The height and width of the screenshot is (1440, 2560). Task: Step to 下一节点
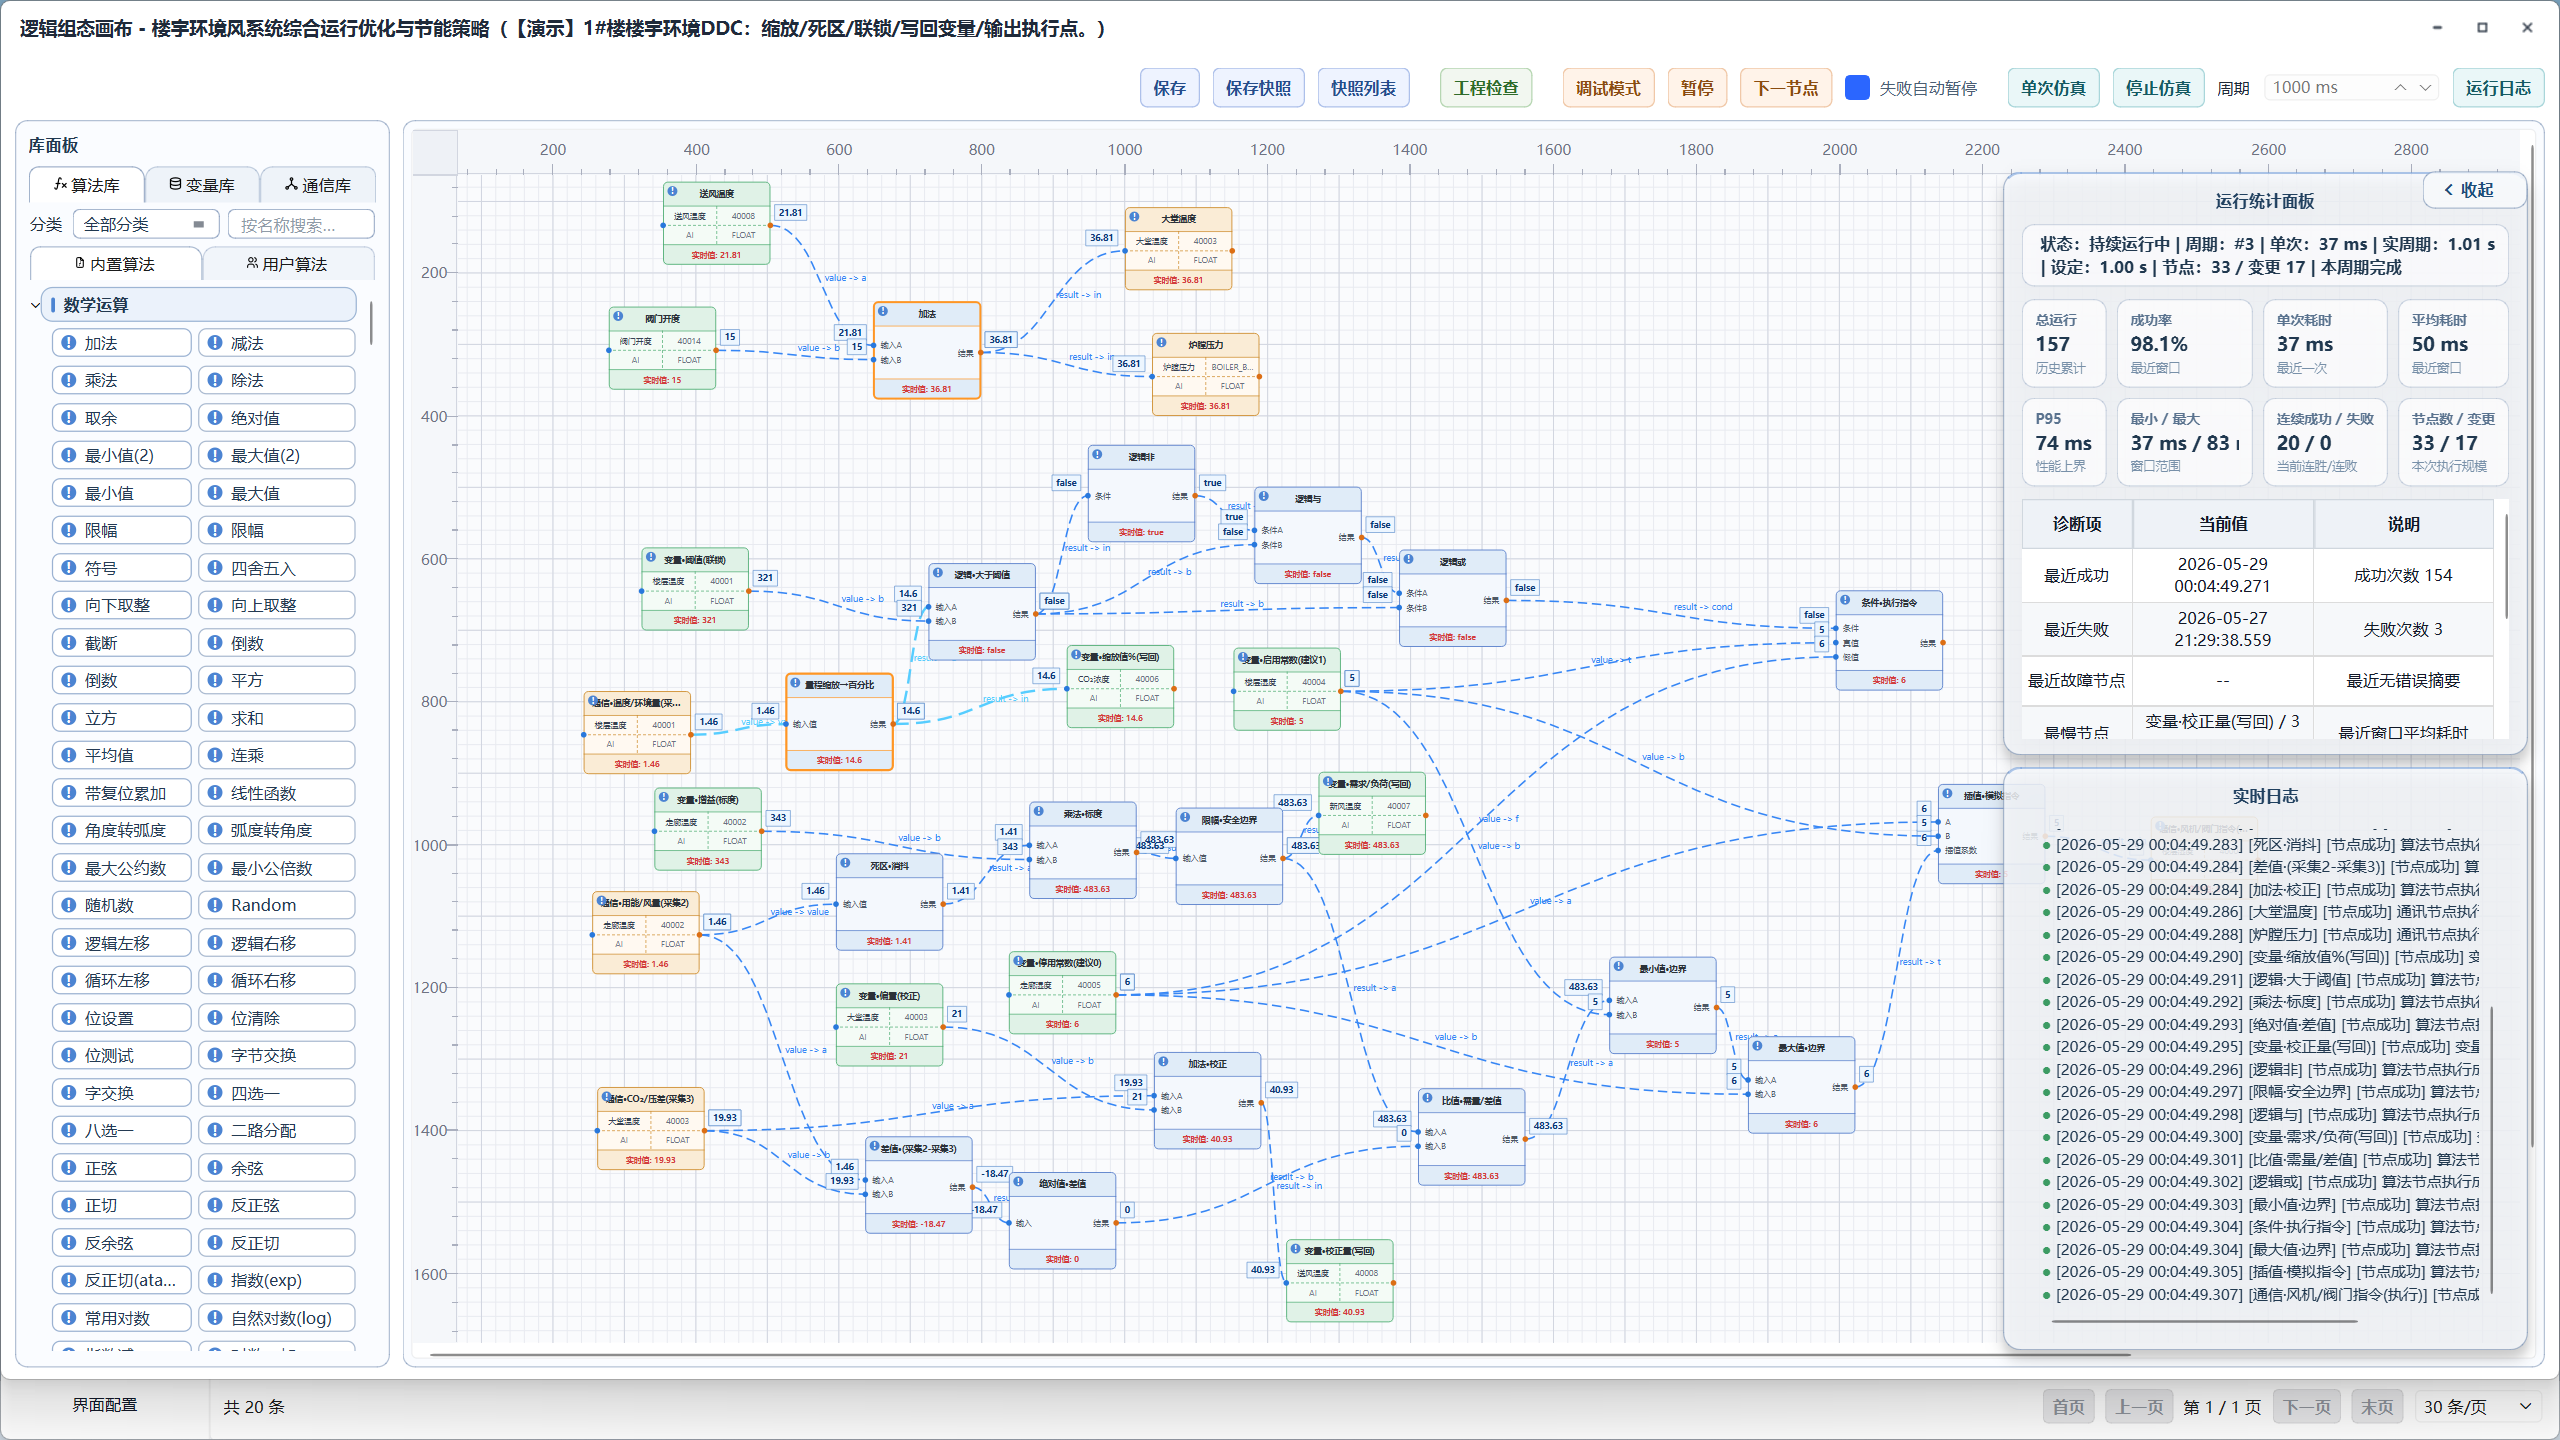[1786, 88]
